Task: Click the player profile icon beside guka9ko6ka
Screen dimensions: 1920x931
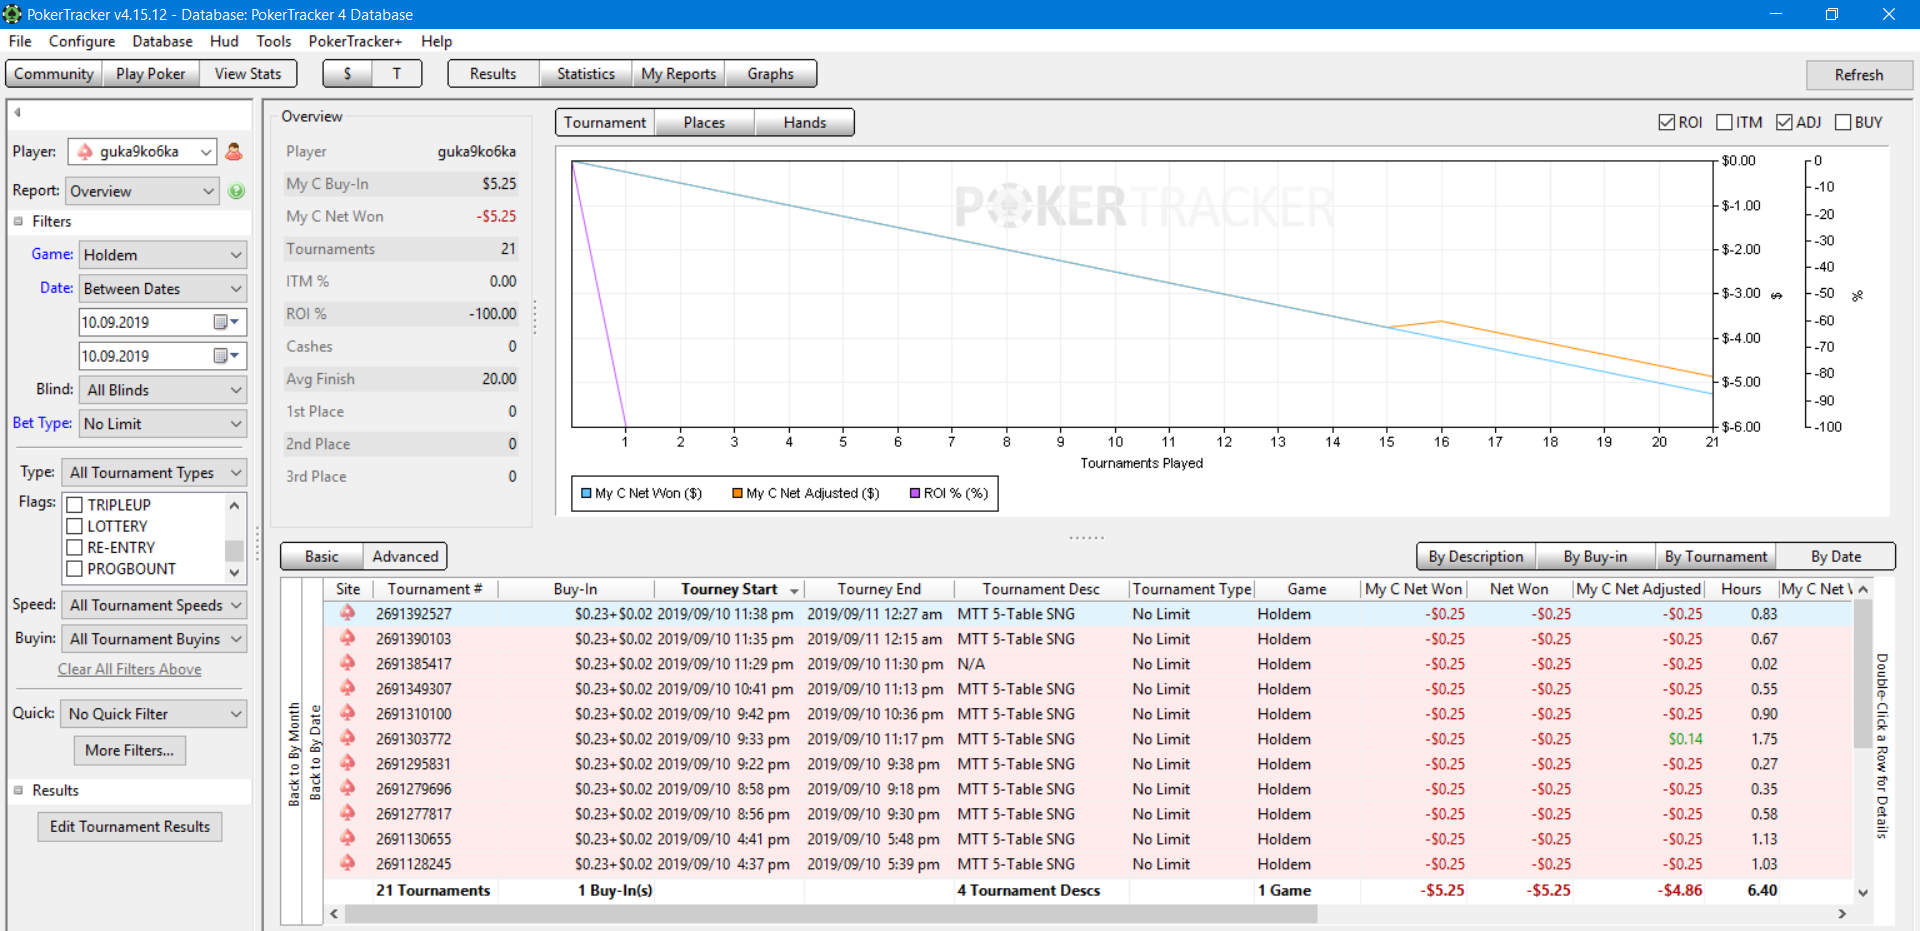Action: [x=234, y=152]
